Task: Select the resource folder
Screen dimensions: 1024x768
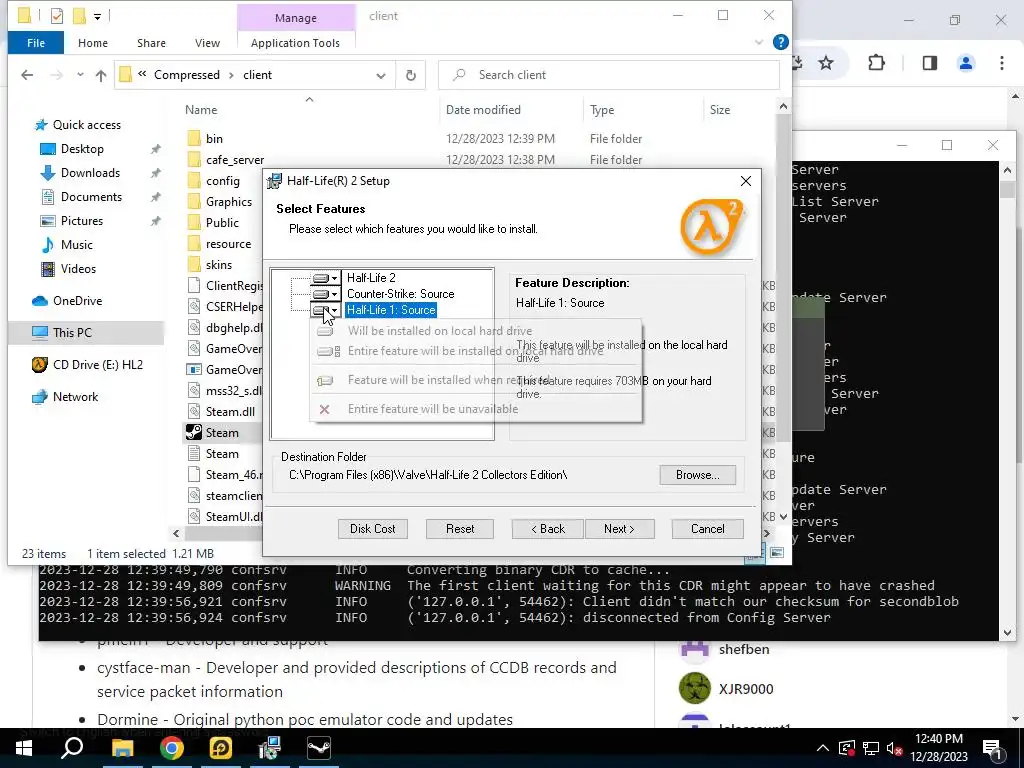Action: [228, 244]
